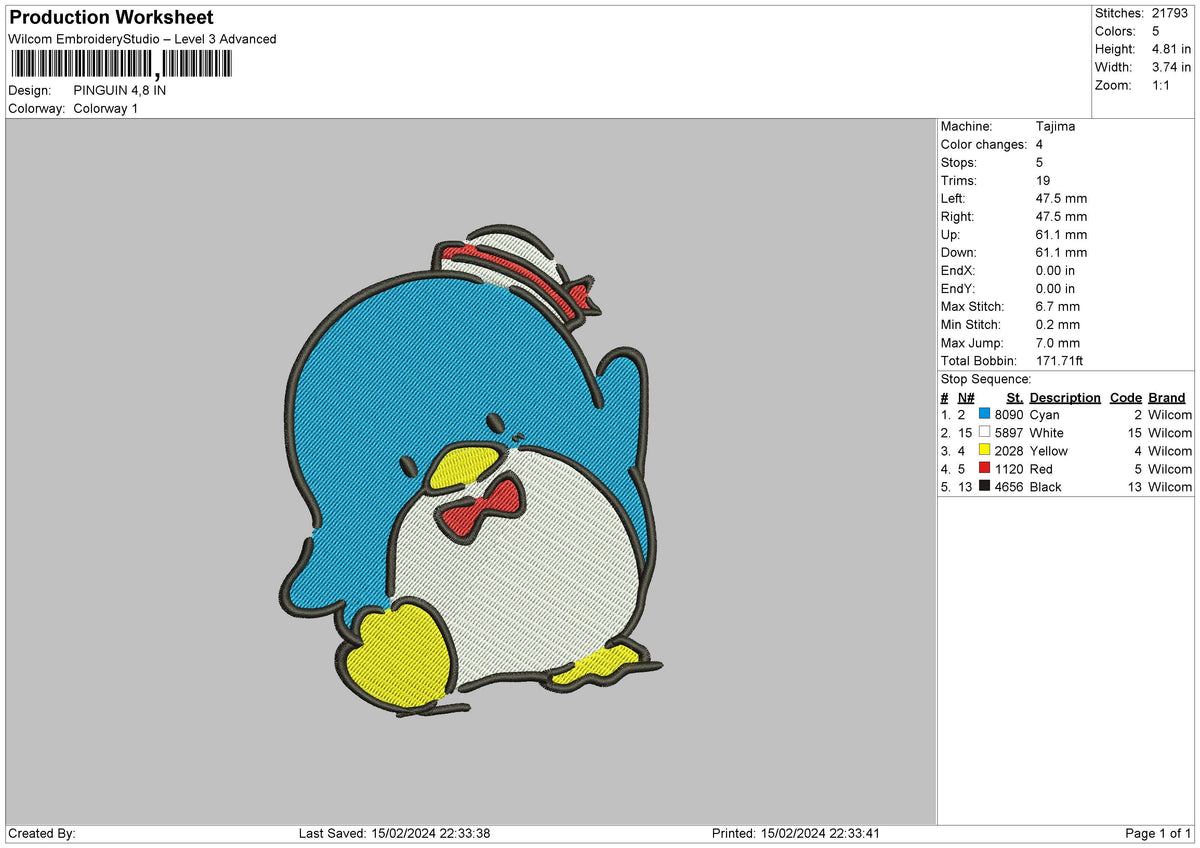Screen dimensions: 1200x848
Task: Click 'Page 1 of 1' in the footer
Action: pos(1158,833)
